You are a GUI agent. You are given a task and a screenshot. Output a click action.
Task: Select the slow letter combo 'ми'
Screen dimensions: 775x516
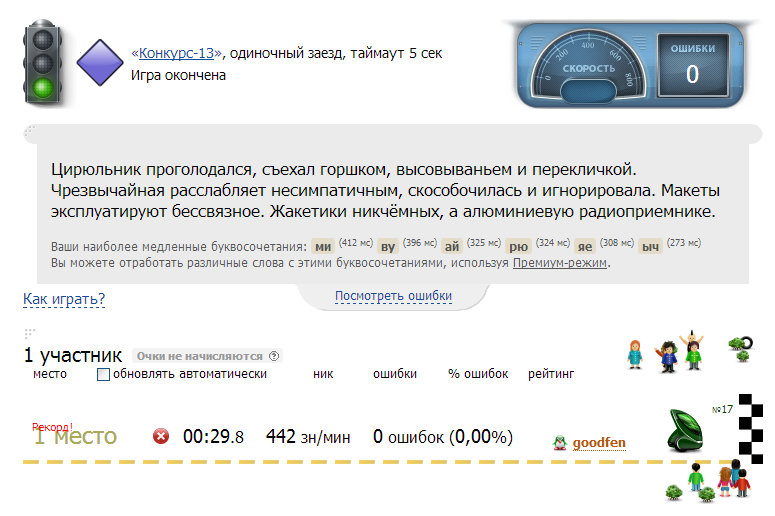(x=323, y=246)
